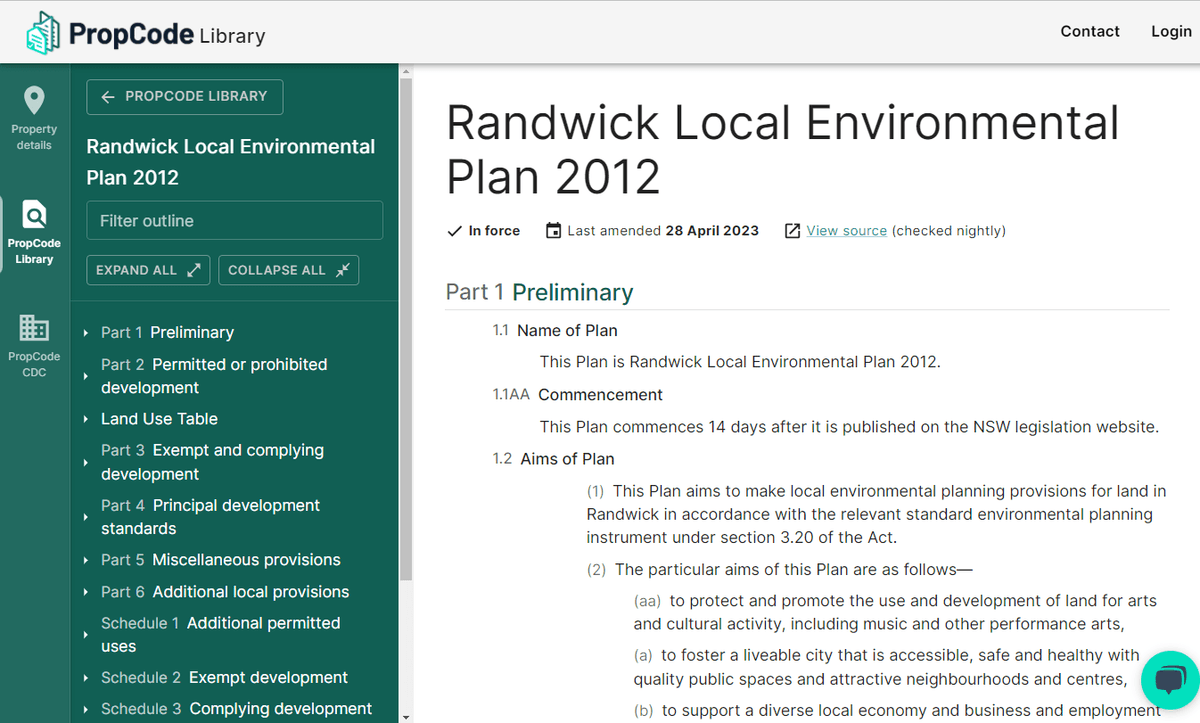The width and height of the screenshot is (1200, 723).
Task: Go back via PropCode Library button
Action: coord(185,97)
